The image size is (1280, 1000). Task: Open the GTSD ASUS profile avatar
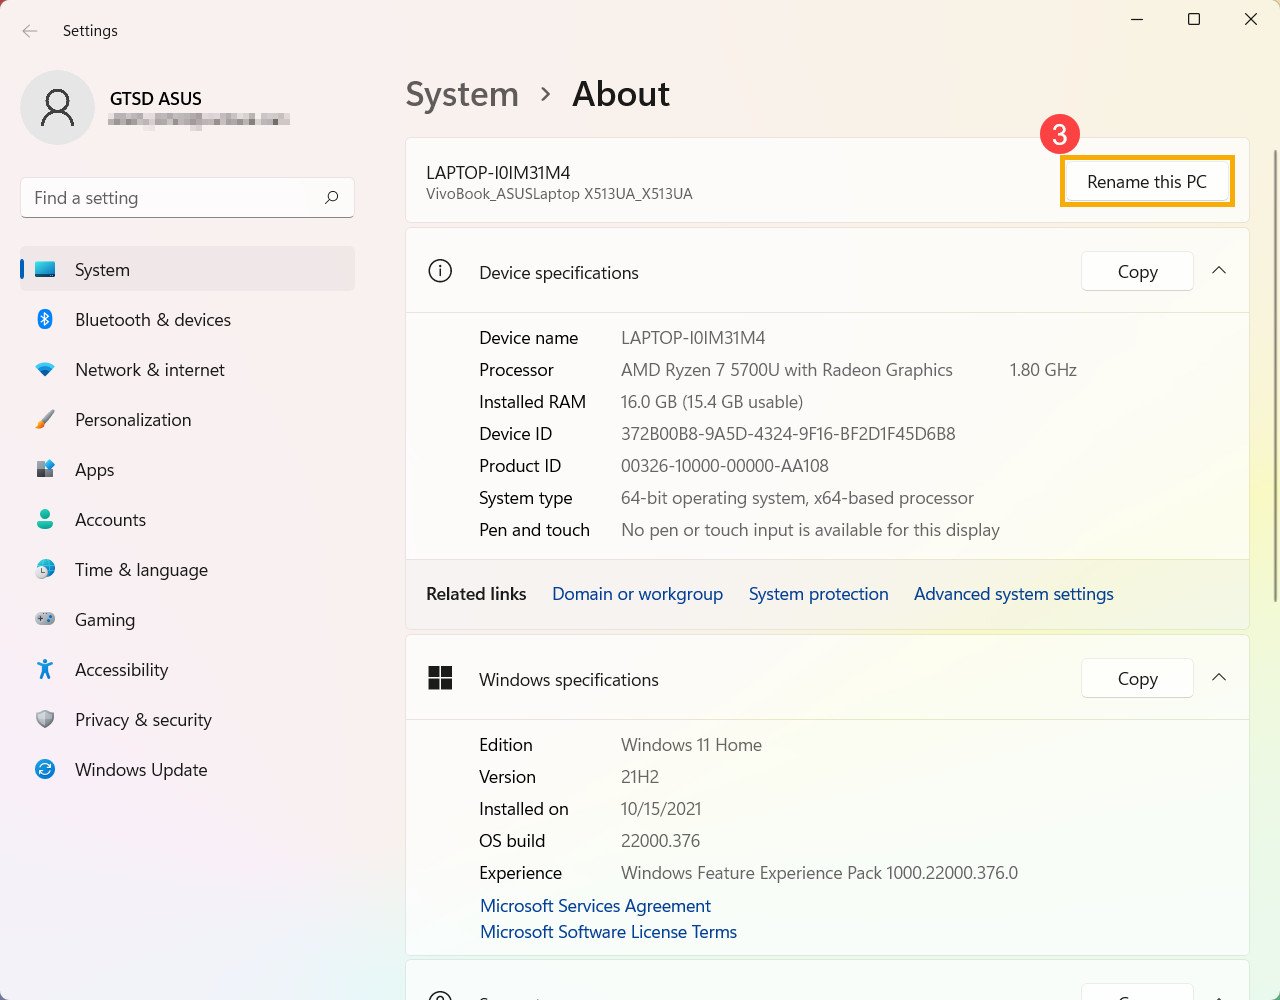click(x=57, y=108)
